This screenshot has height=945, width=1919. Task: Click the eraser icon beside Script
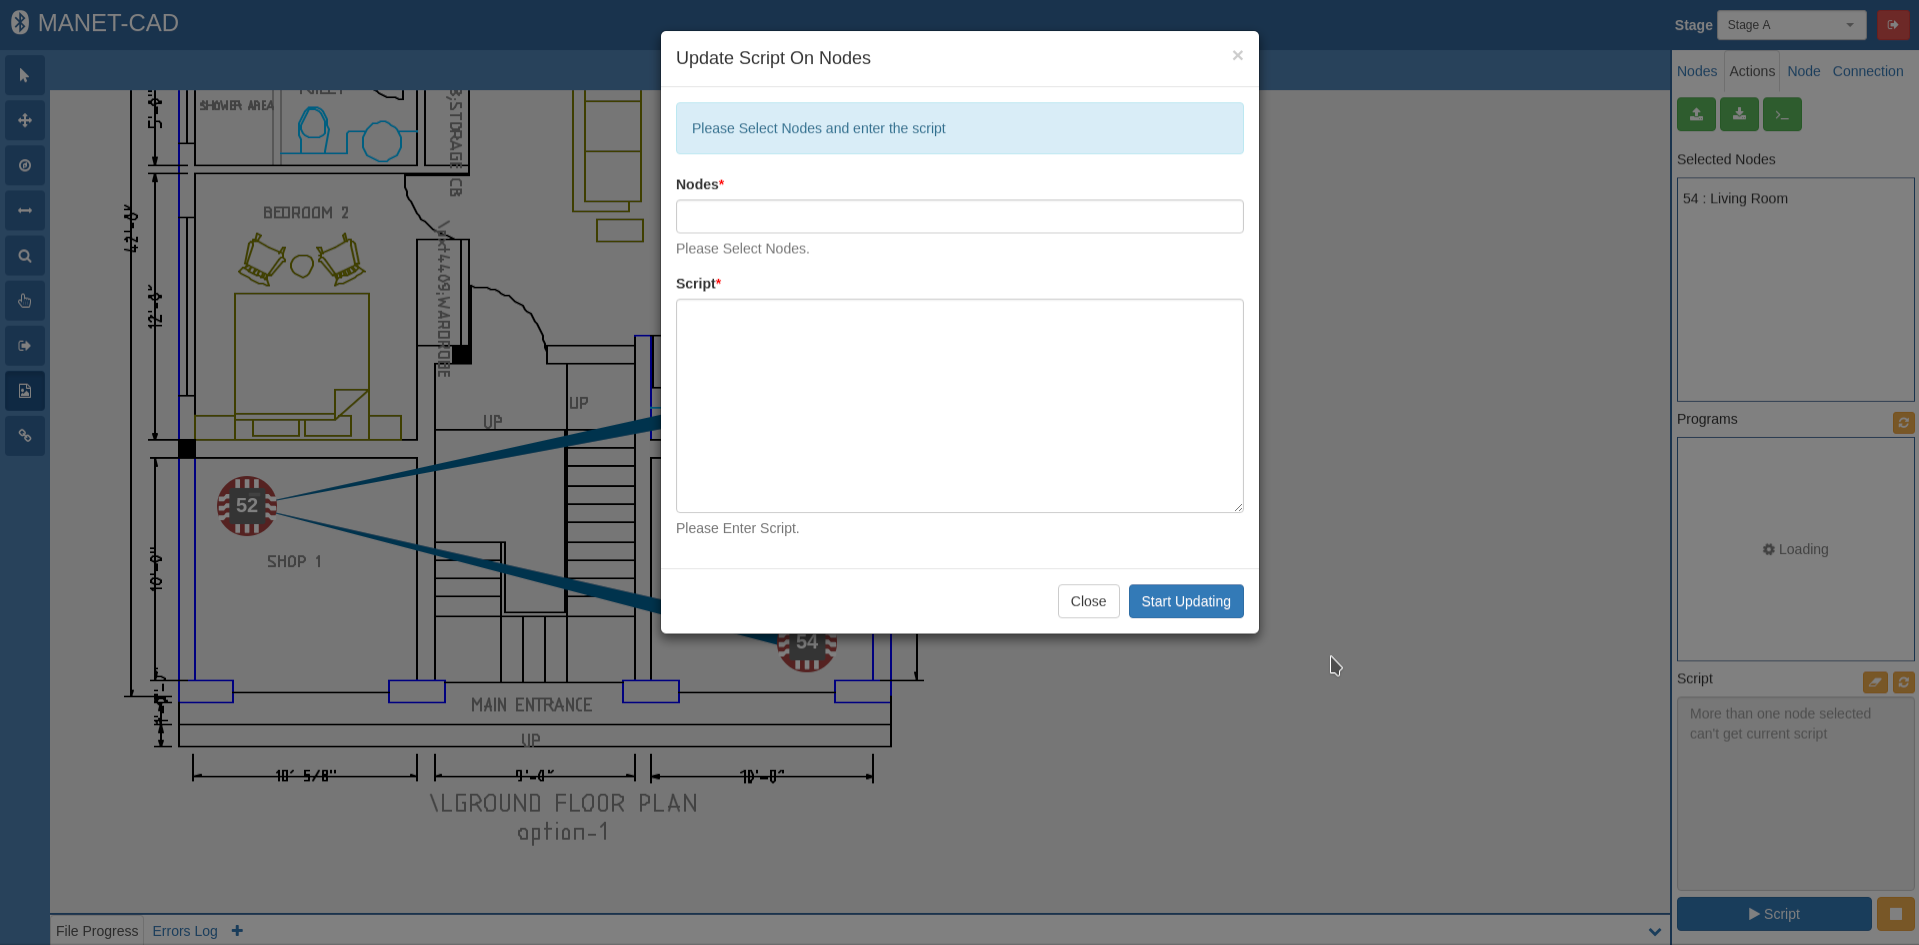[1875, 682]
